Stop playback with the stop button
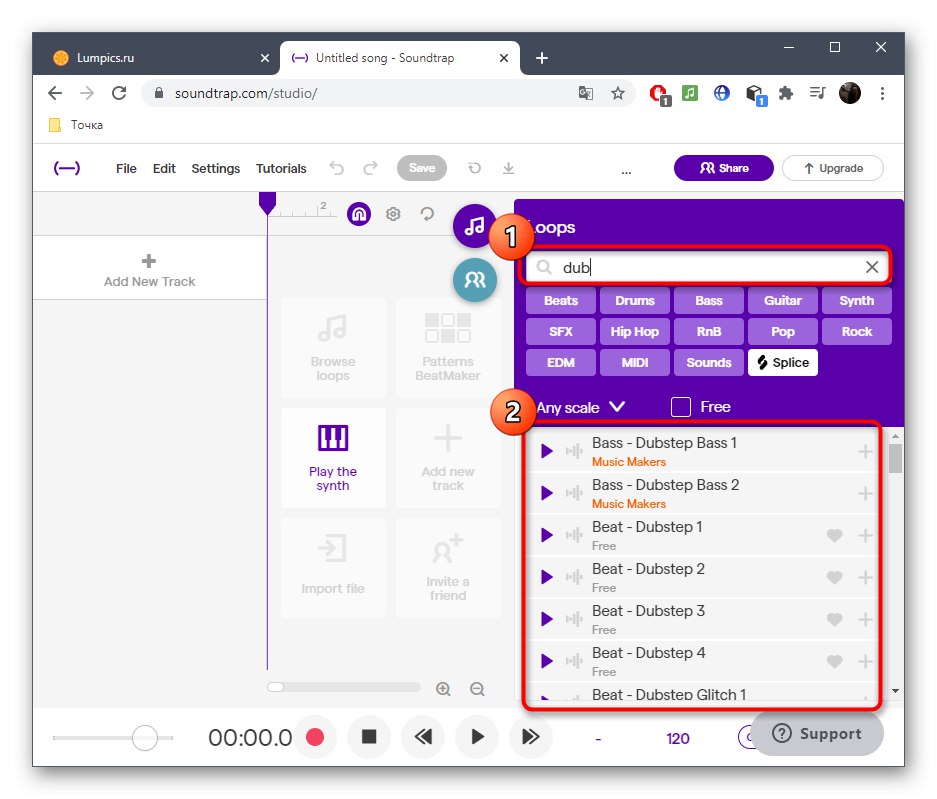The width and height of the screenshot is (937, 799). [x=369, y=737]
